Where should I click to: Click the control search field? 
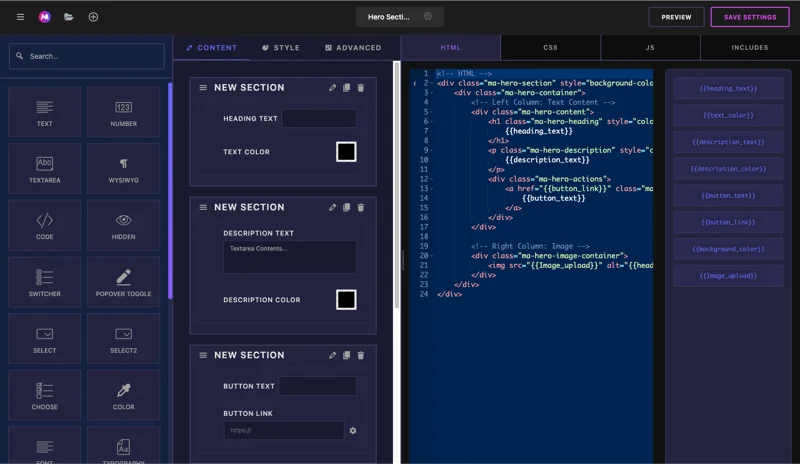(x=87, y=56)
